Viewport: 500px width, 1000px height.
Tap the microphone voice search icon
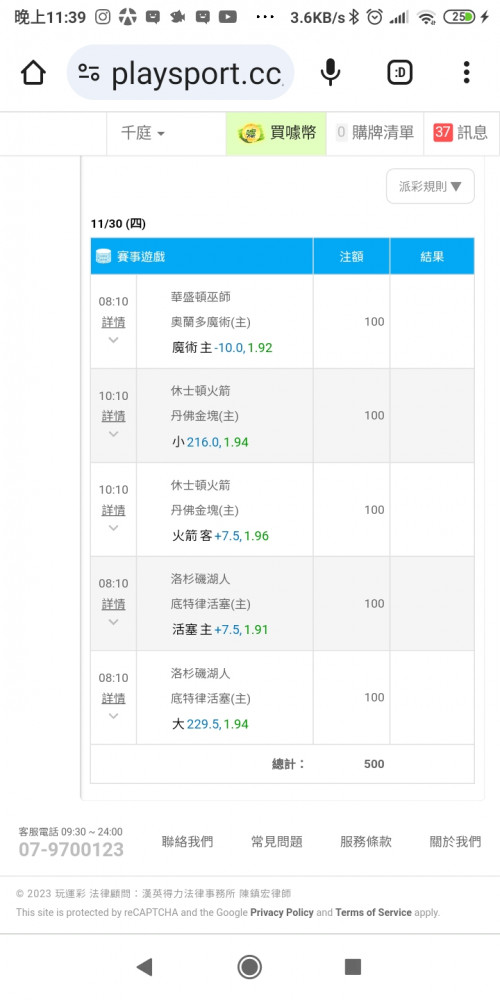click(x=330, y=73)
